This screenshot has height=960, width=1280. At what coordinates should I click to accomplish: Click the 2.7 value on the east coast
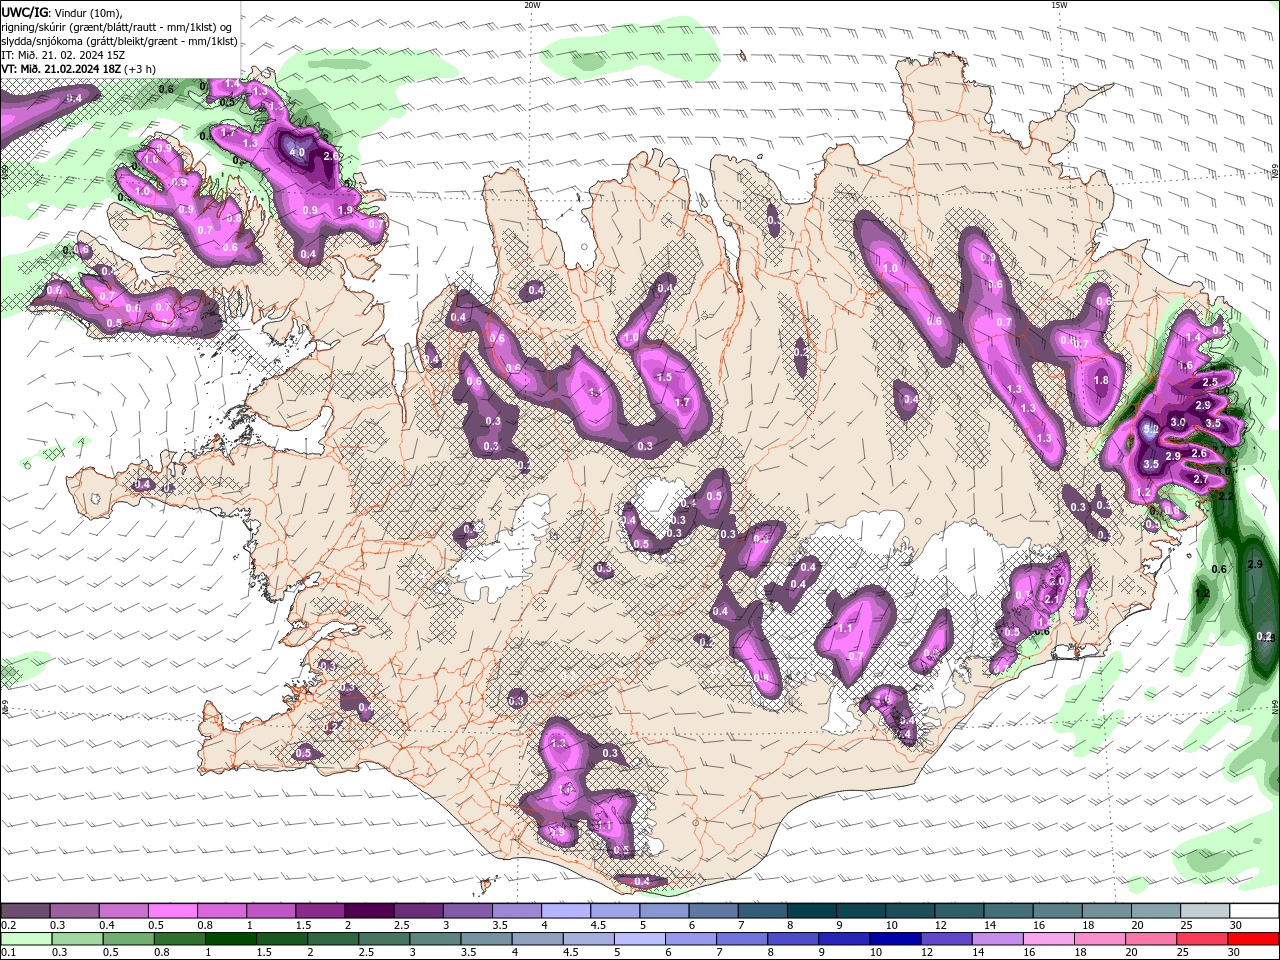(1201, 480)
